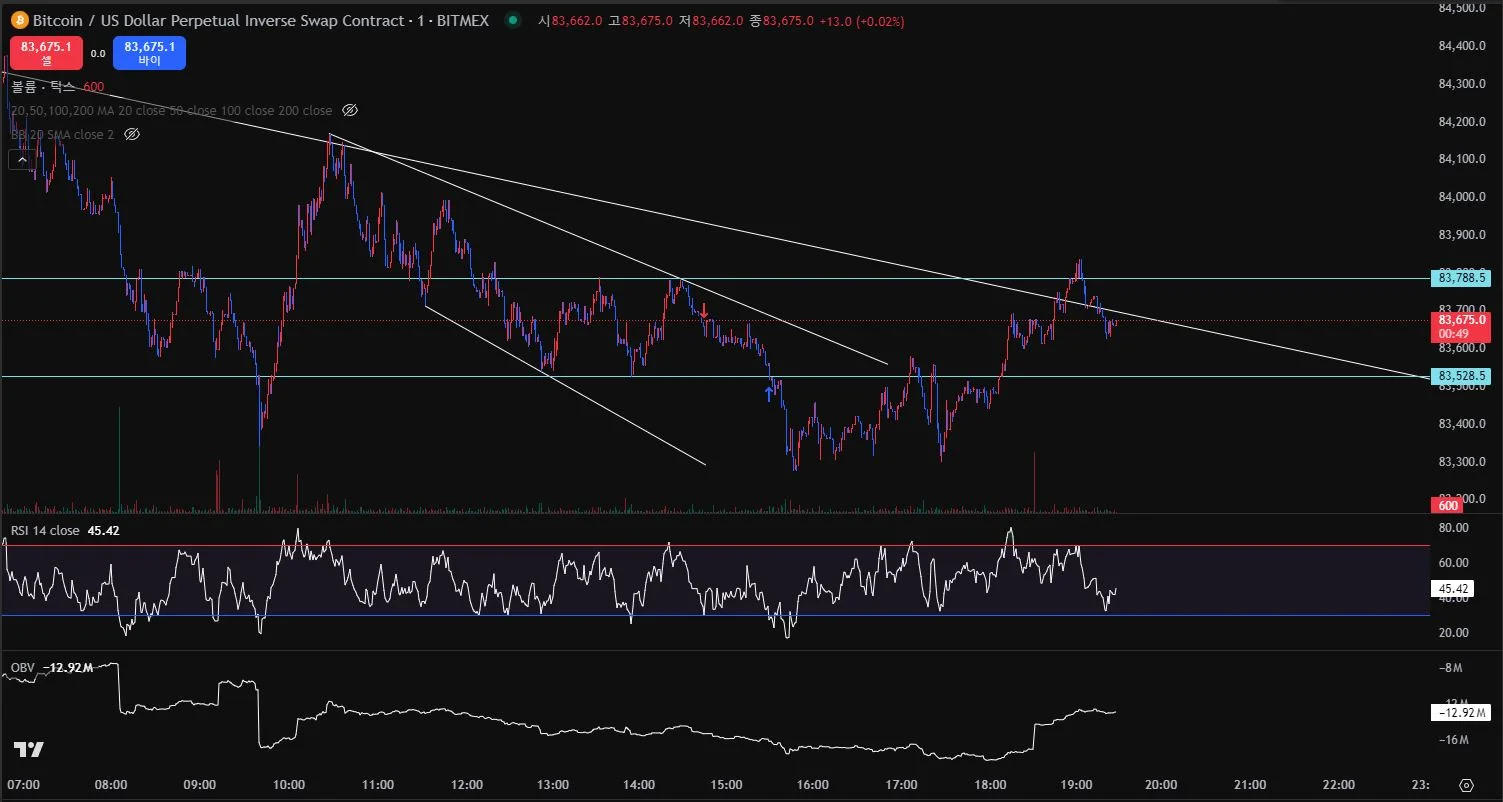
Task: Click the 84,000.0 price axis label
Action: pyautogui.click(x=1462, y=197)
